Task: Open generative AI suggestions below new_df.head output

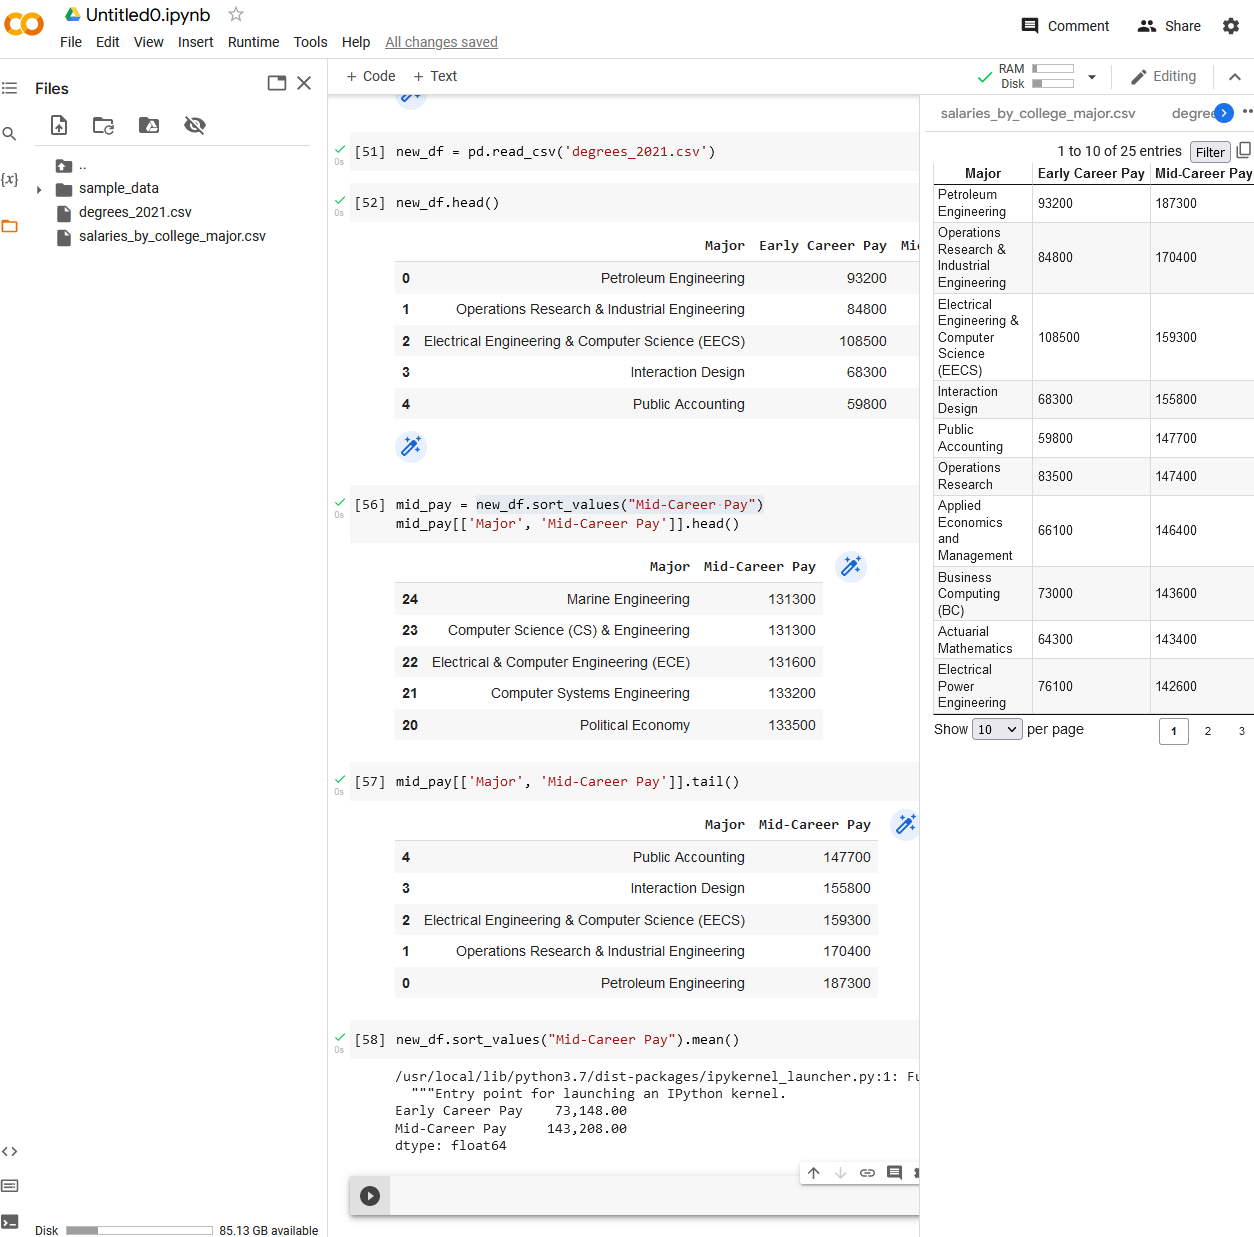Action: [x=411, y=447]
